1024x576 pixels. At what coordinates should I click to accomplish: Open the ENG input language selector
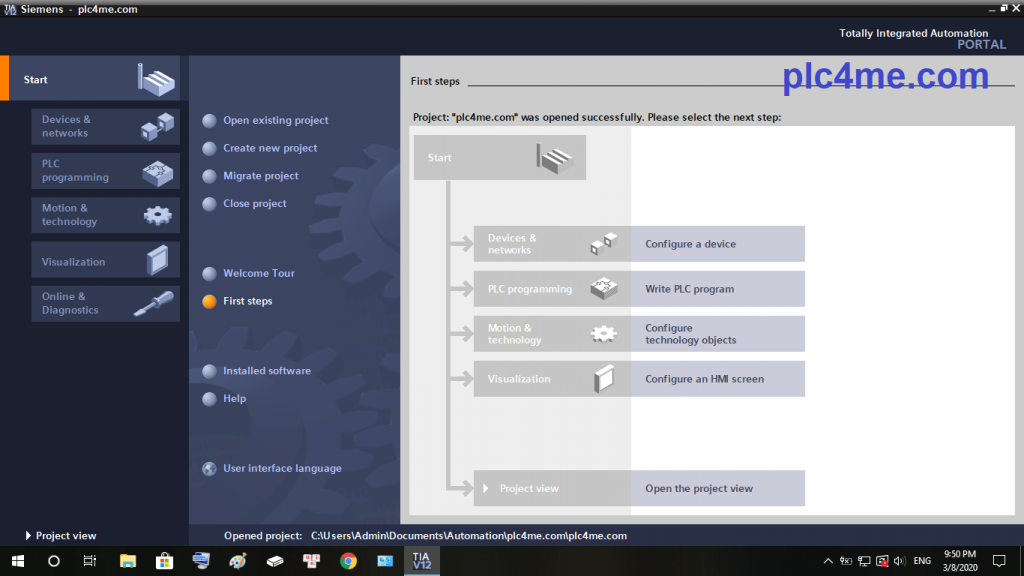922,561
